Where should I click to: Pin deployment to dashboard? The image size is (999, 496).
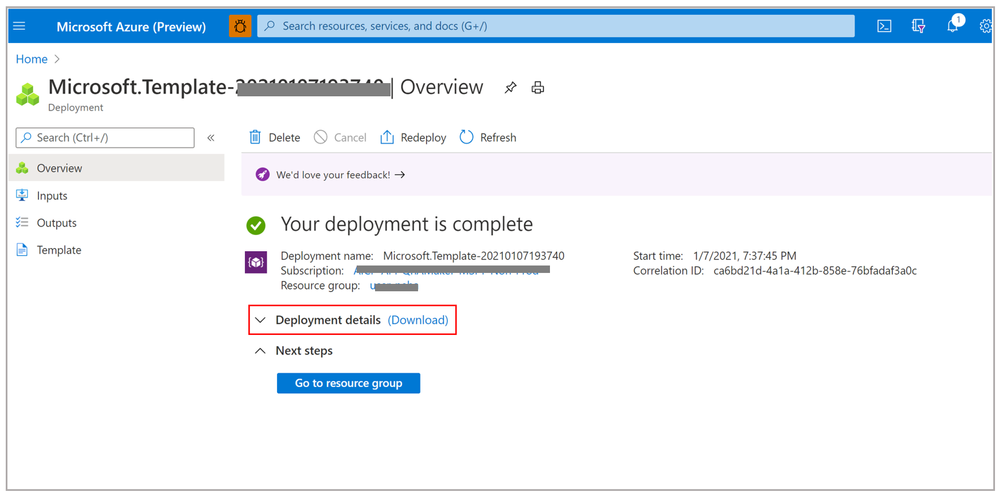[510, 88]
